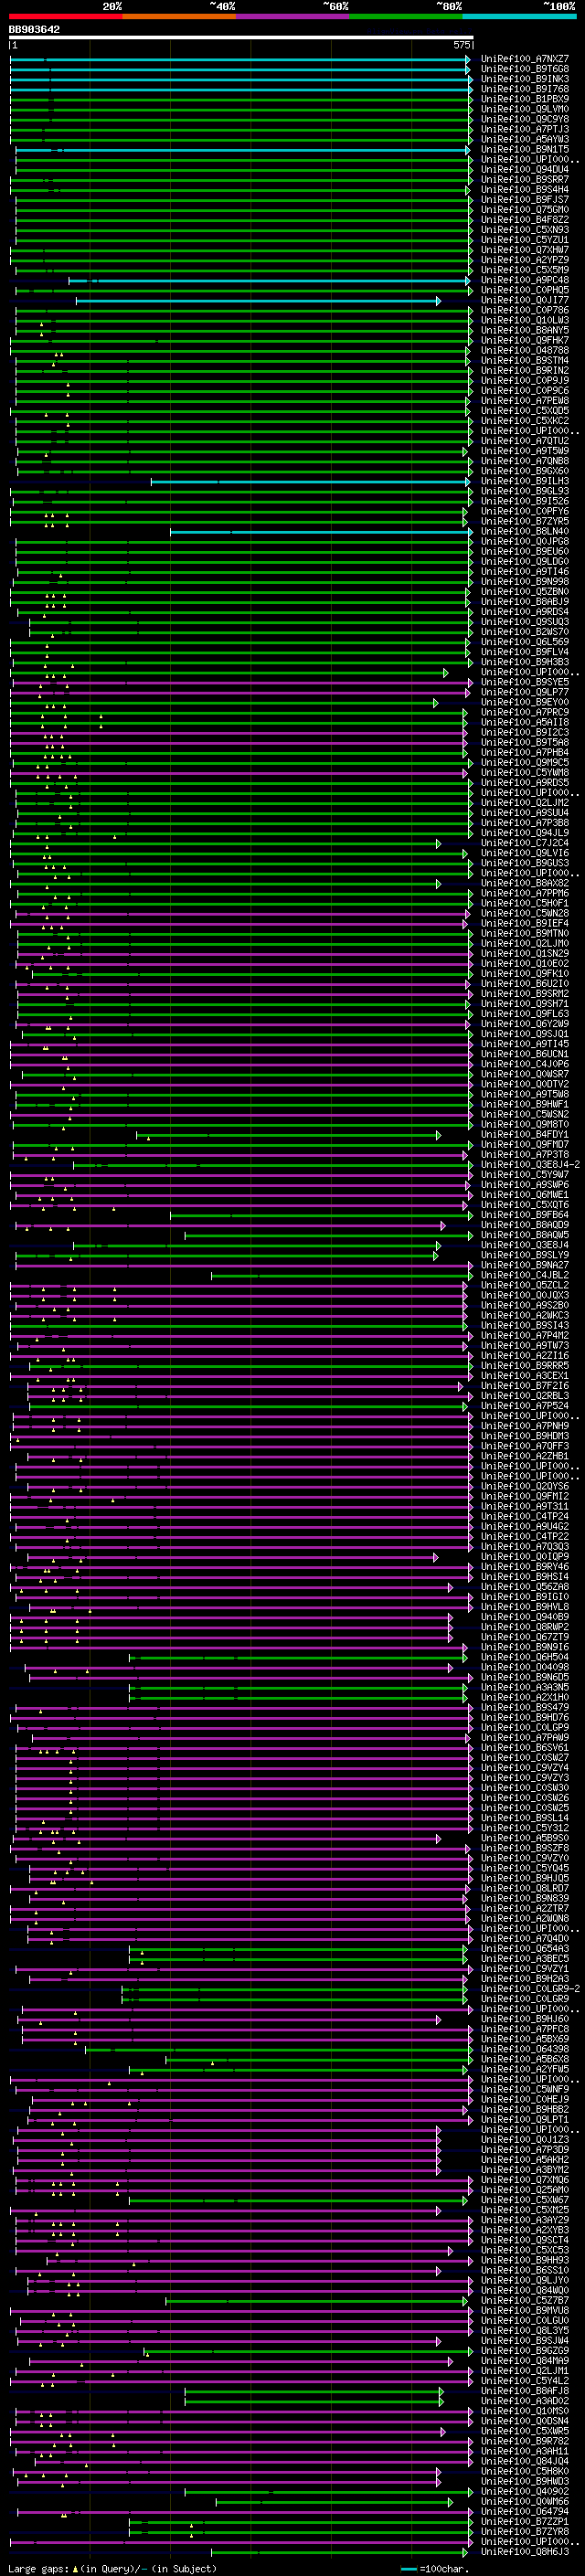Select the UniRef100_A9PC48 label
Viewport: 585px width, 2576px height.
(525, 280)
